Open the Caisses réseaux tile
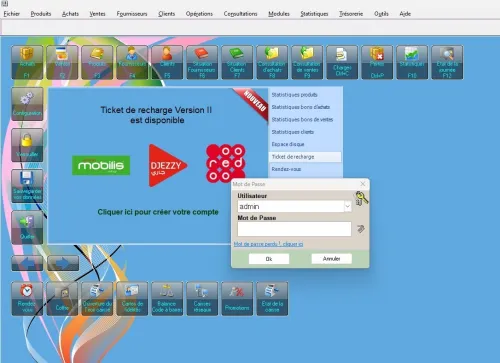Image resolution: width=500 pixels, height=363 pixels. [x=202, y=299]
